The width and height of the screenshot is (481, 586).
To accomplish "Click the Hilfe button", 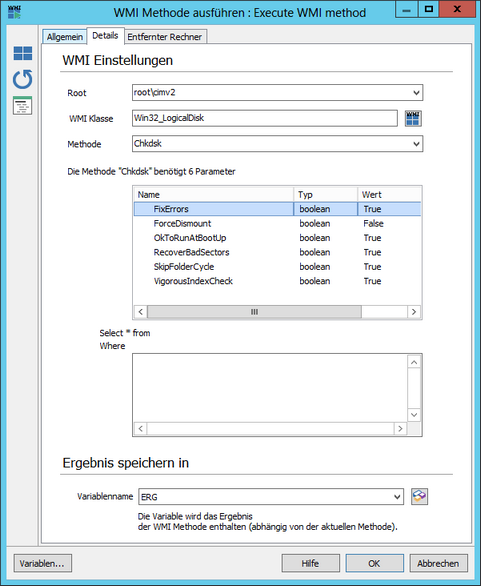I will (311, 563).
